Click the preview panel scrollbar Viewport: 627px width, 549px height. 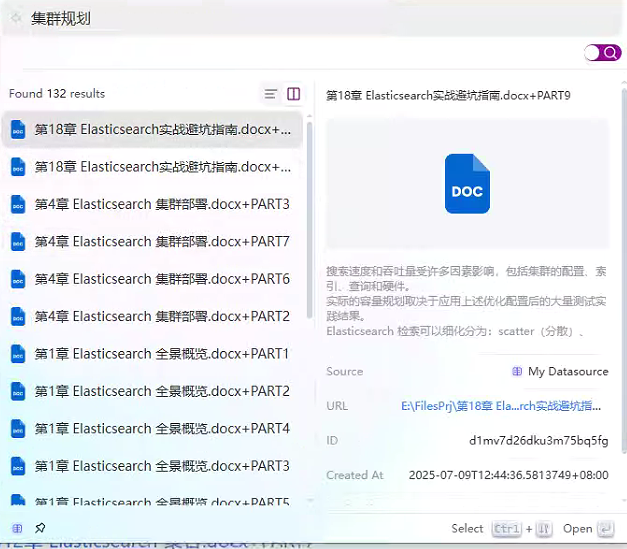624,272
